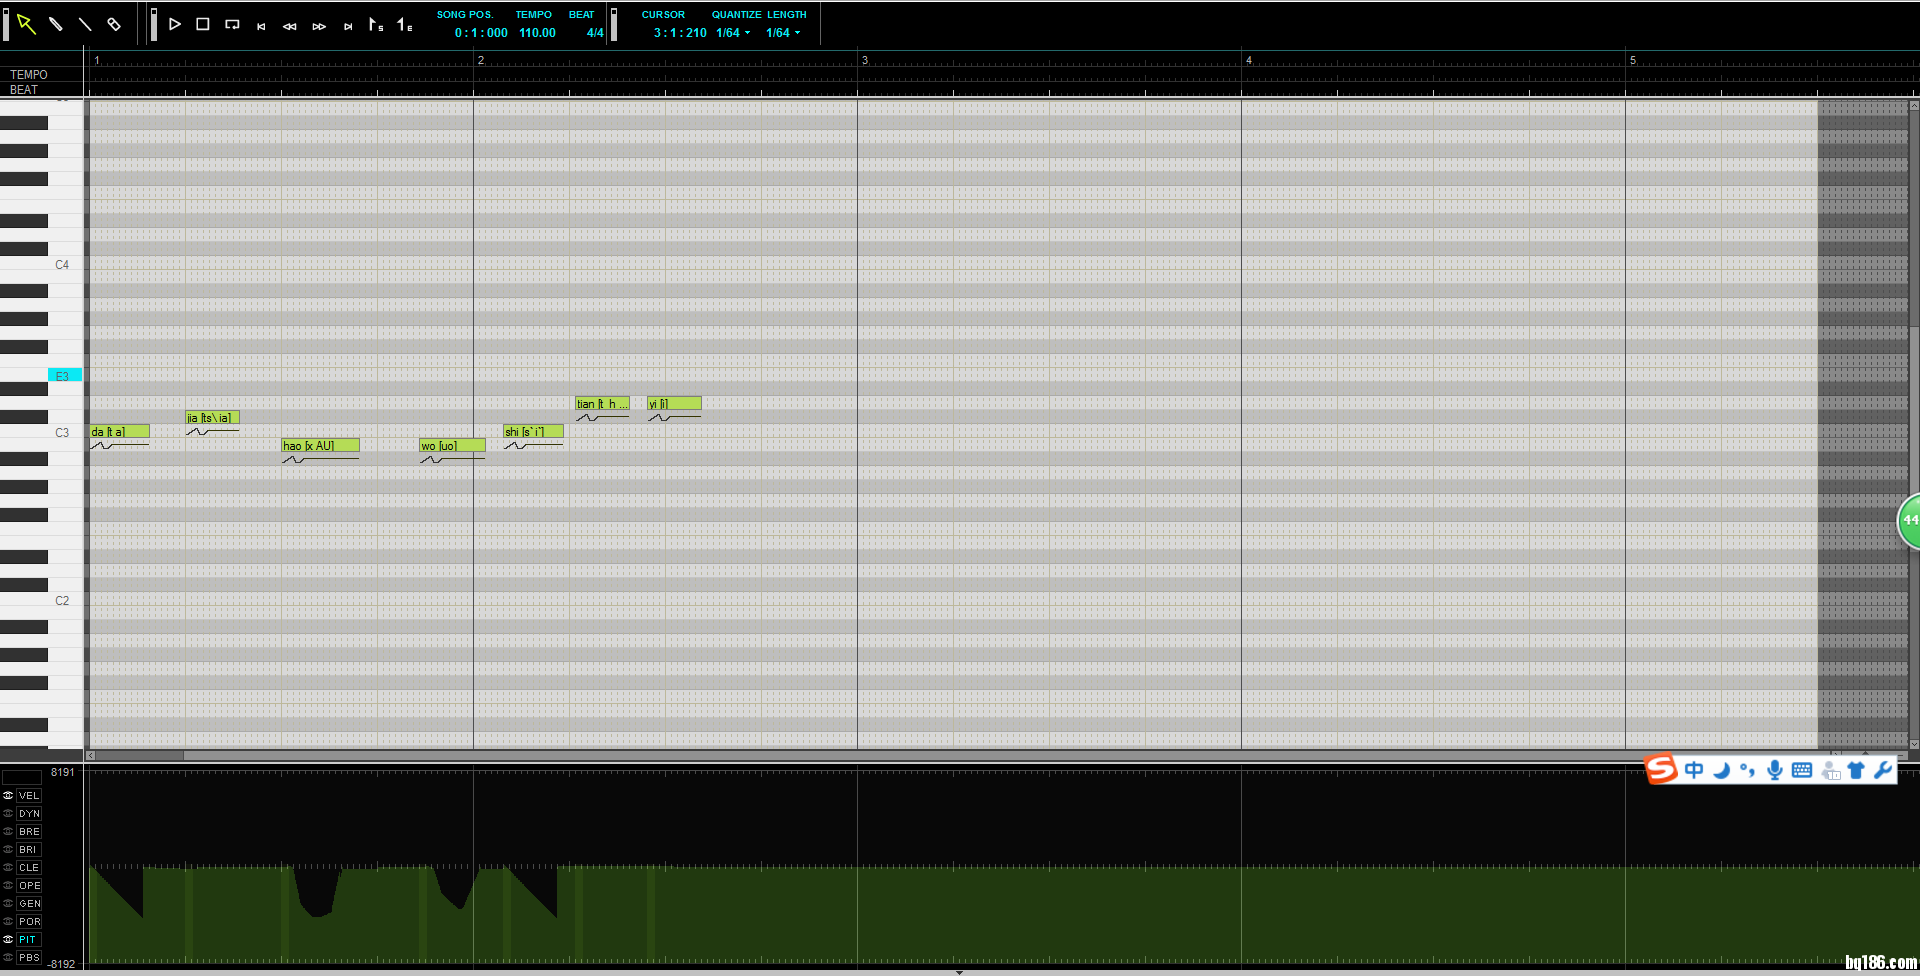
Task: Toggle visibility eye for GEN parameter
Action: (x=8, y=904)
